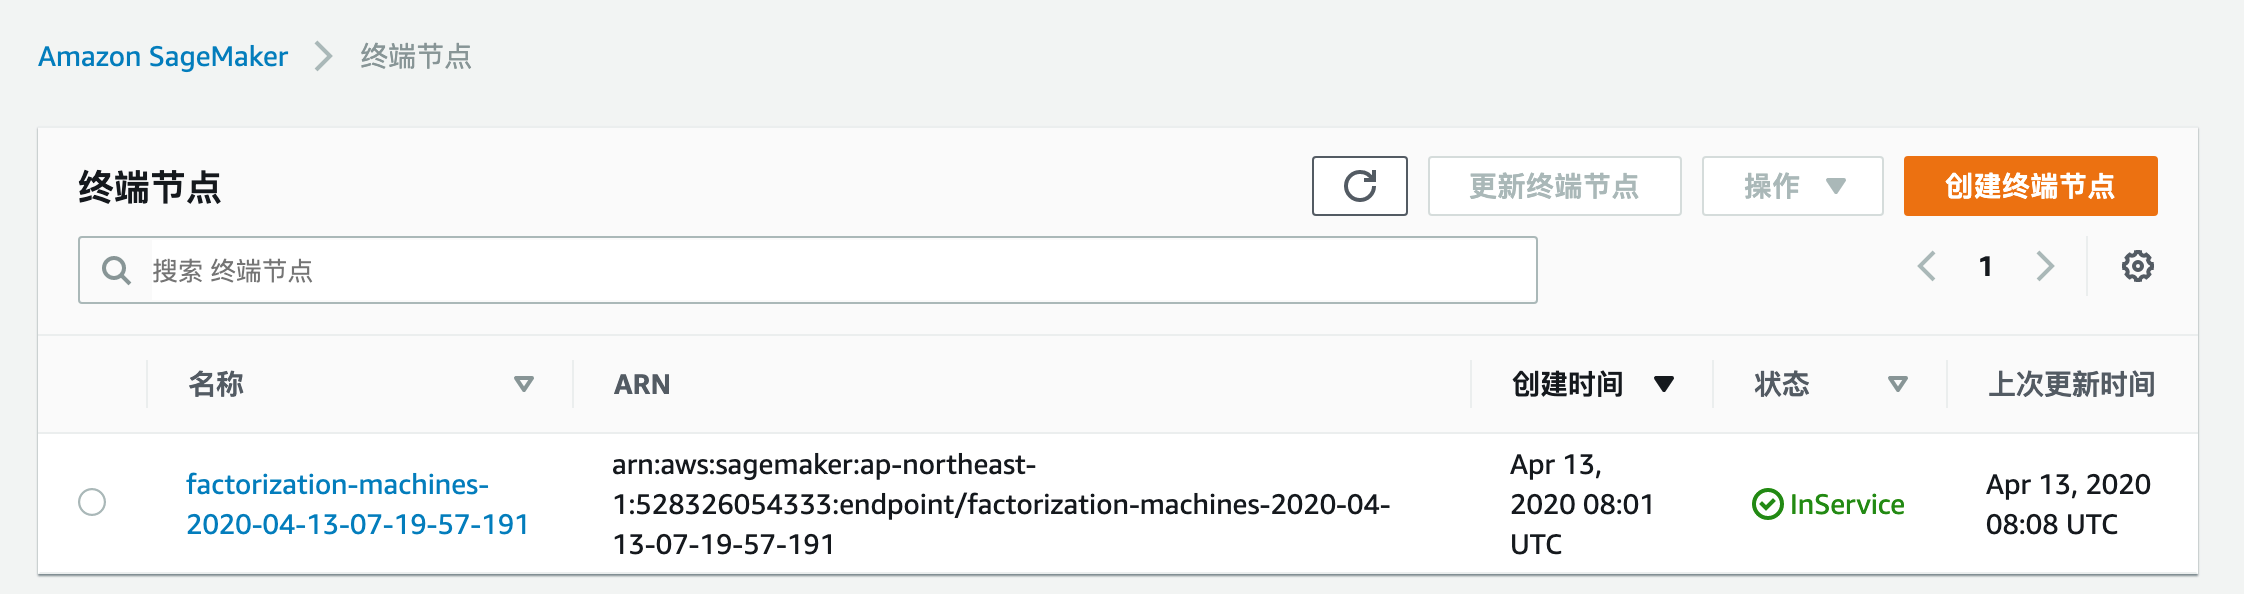Viewport: 2244px width, 594px height.
Task: Click the breadcrumb separator chevron
Action: click(x=323, y=56)
